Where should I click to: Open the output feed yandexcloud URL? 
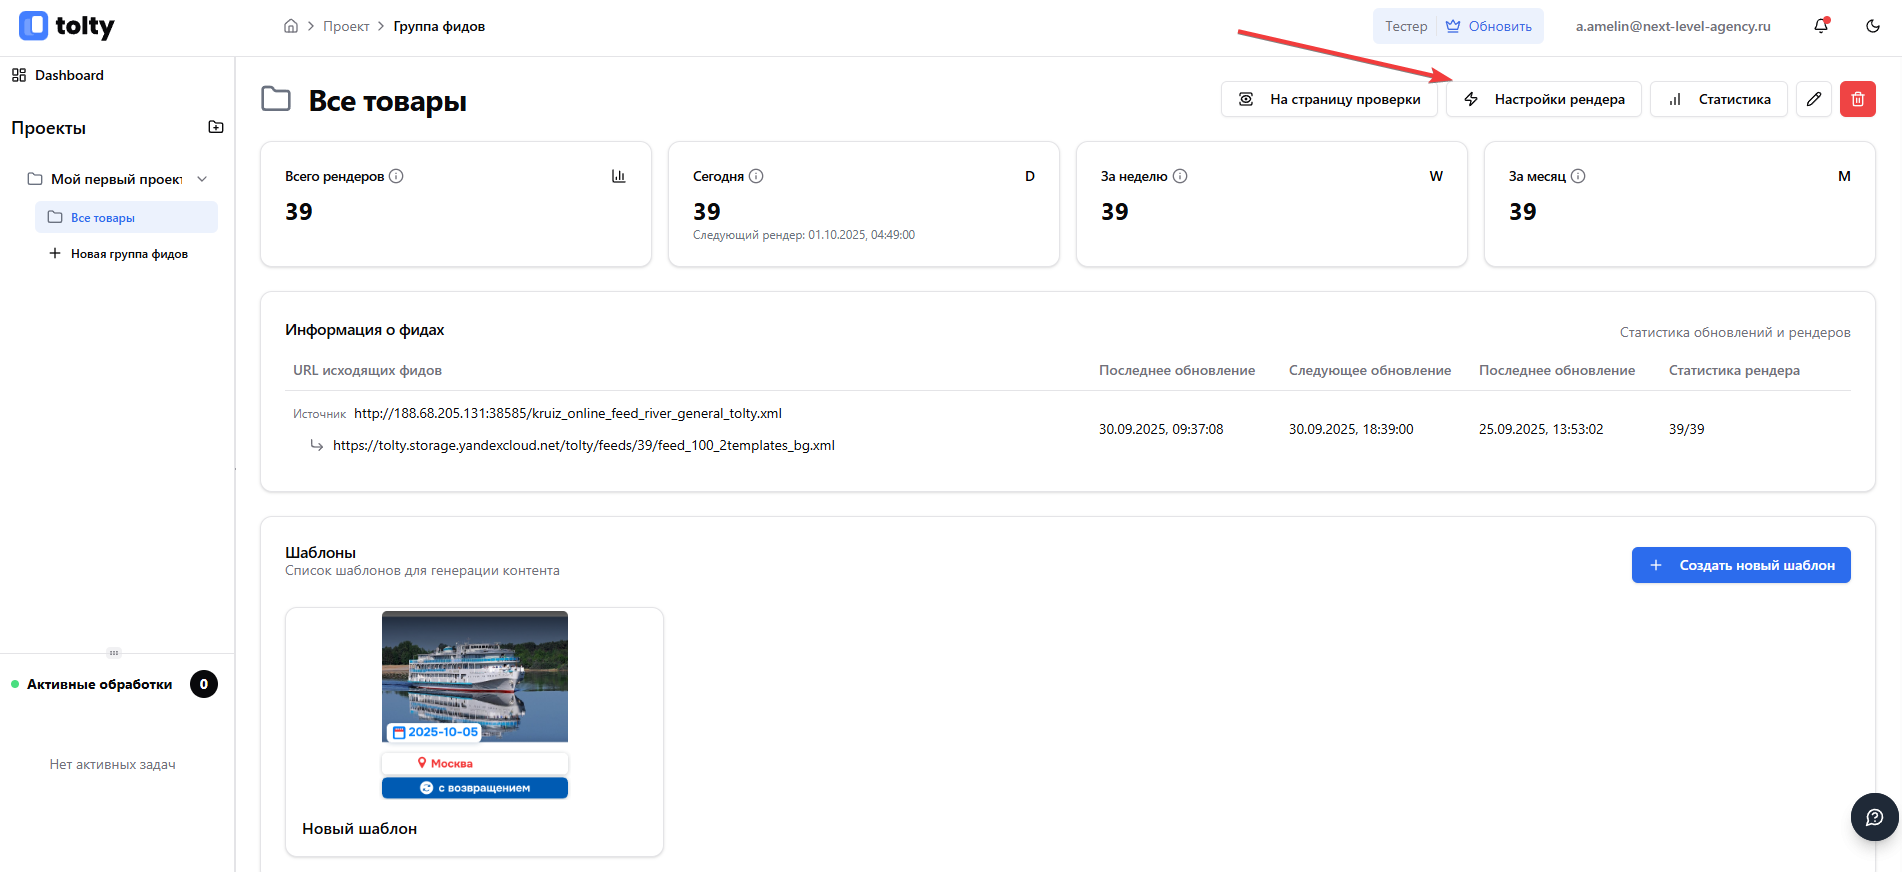click(x=584, y=445)
